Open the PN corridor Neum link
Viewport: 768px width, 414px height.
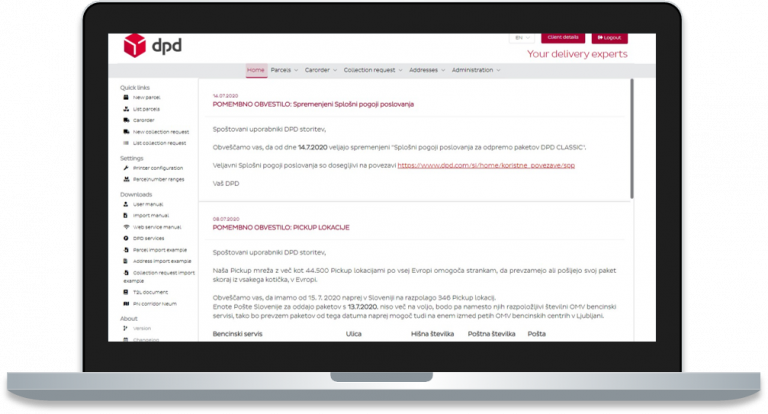pos(155,304)
